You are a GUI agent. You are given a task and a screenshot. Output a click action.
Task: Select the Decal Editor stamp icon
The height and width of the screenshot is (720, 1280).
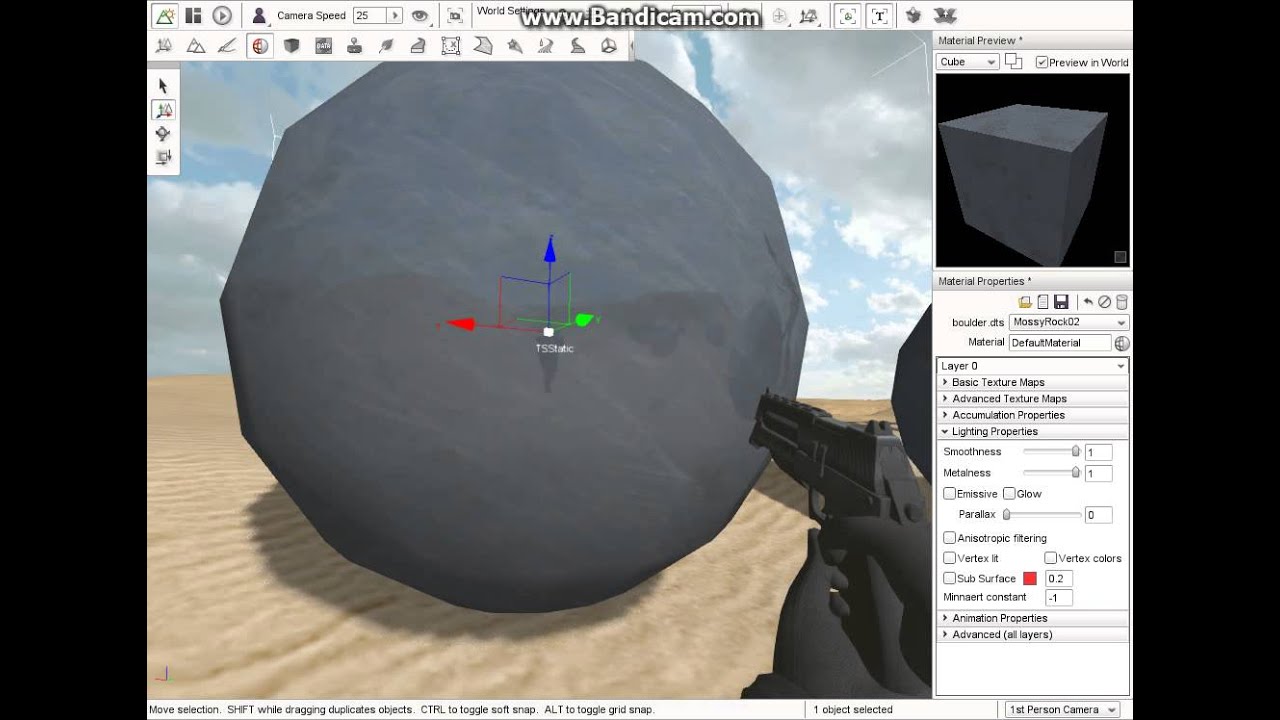(354, 45)
